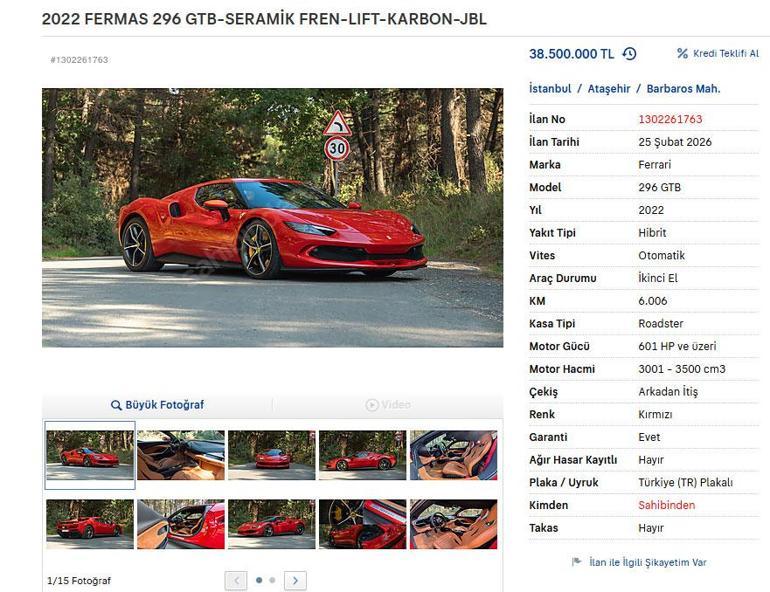Click the Sahibinden seller link
This screenshot has width=770, height=592.
tap(666, 505)
